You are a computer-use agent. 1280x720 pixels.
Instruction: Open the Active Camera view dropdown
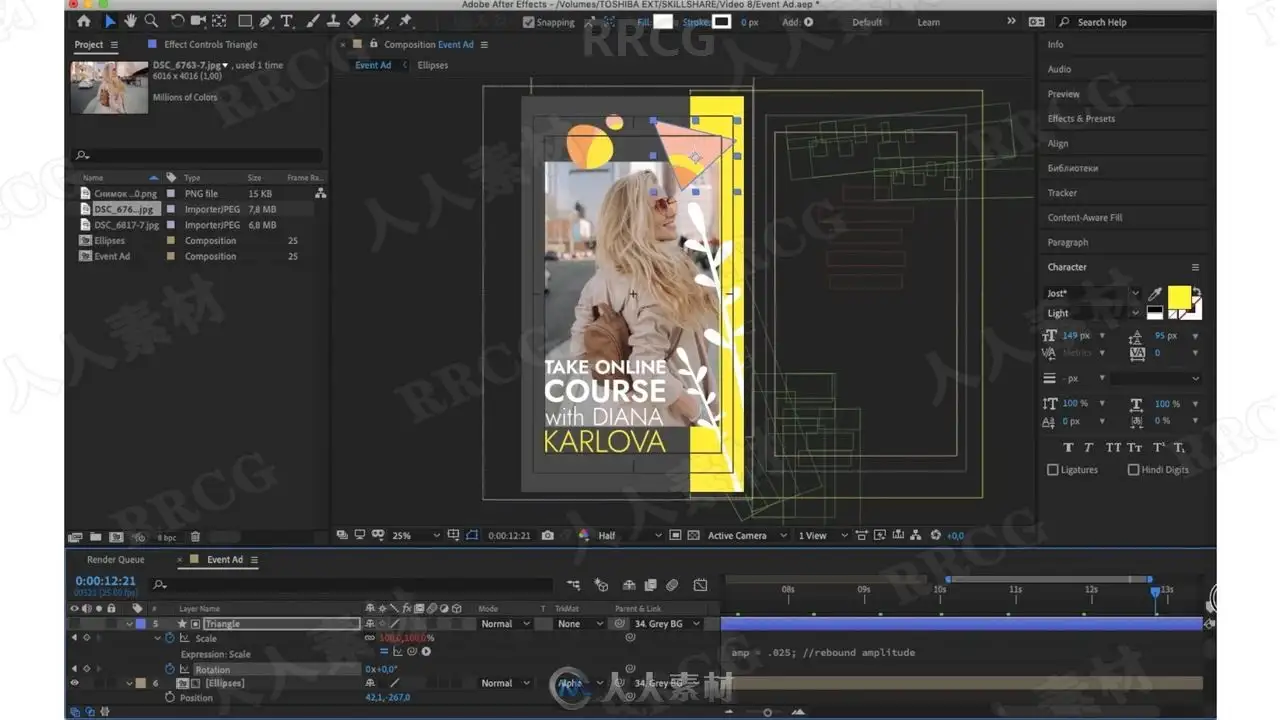pos(745,536)
